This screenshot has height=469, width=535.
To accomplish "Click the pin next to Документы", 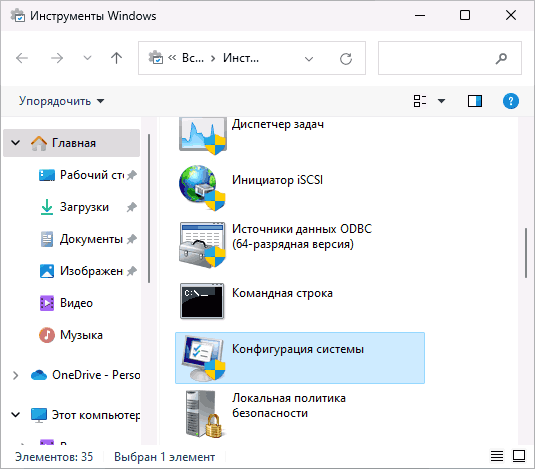I will click(x=132, y=239).
